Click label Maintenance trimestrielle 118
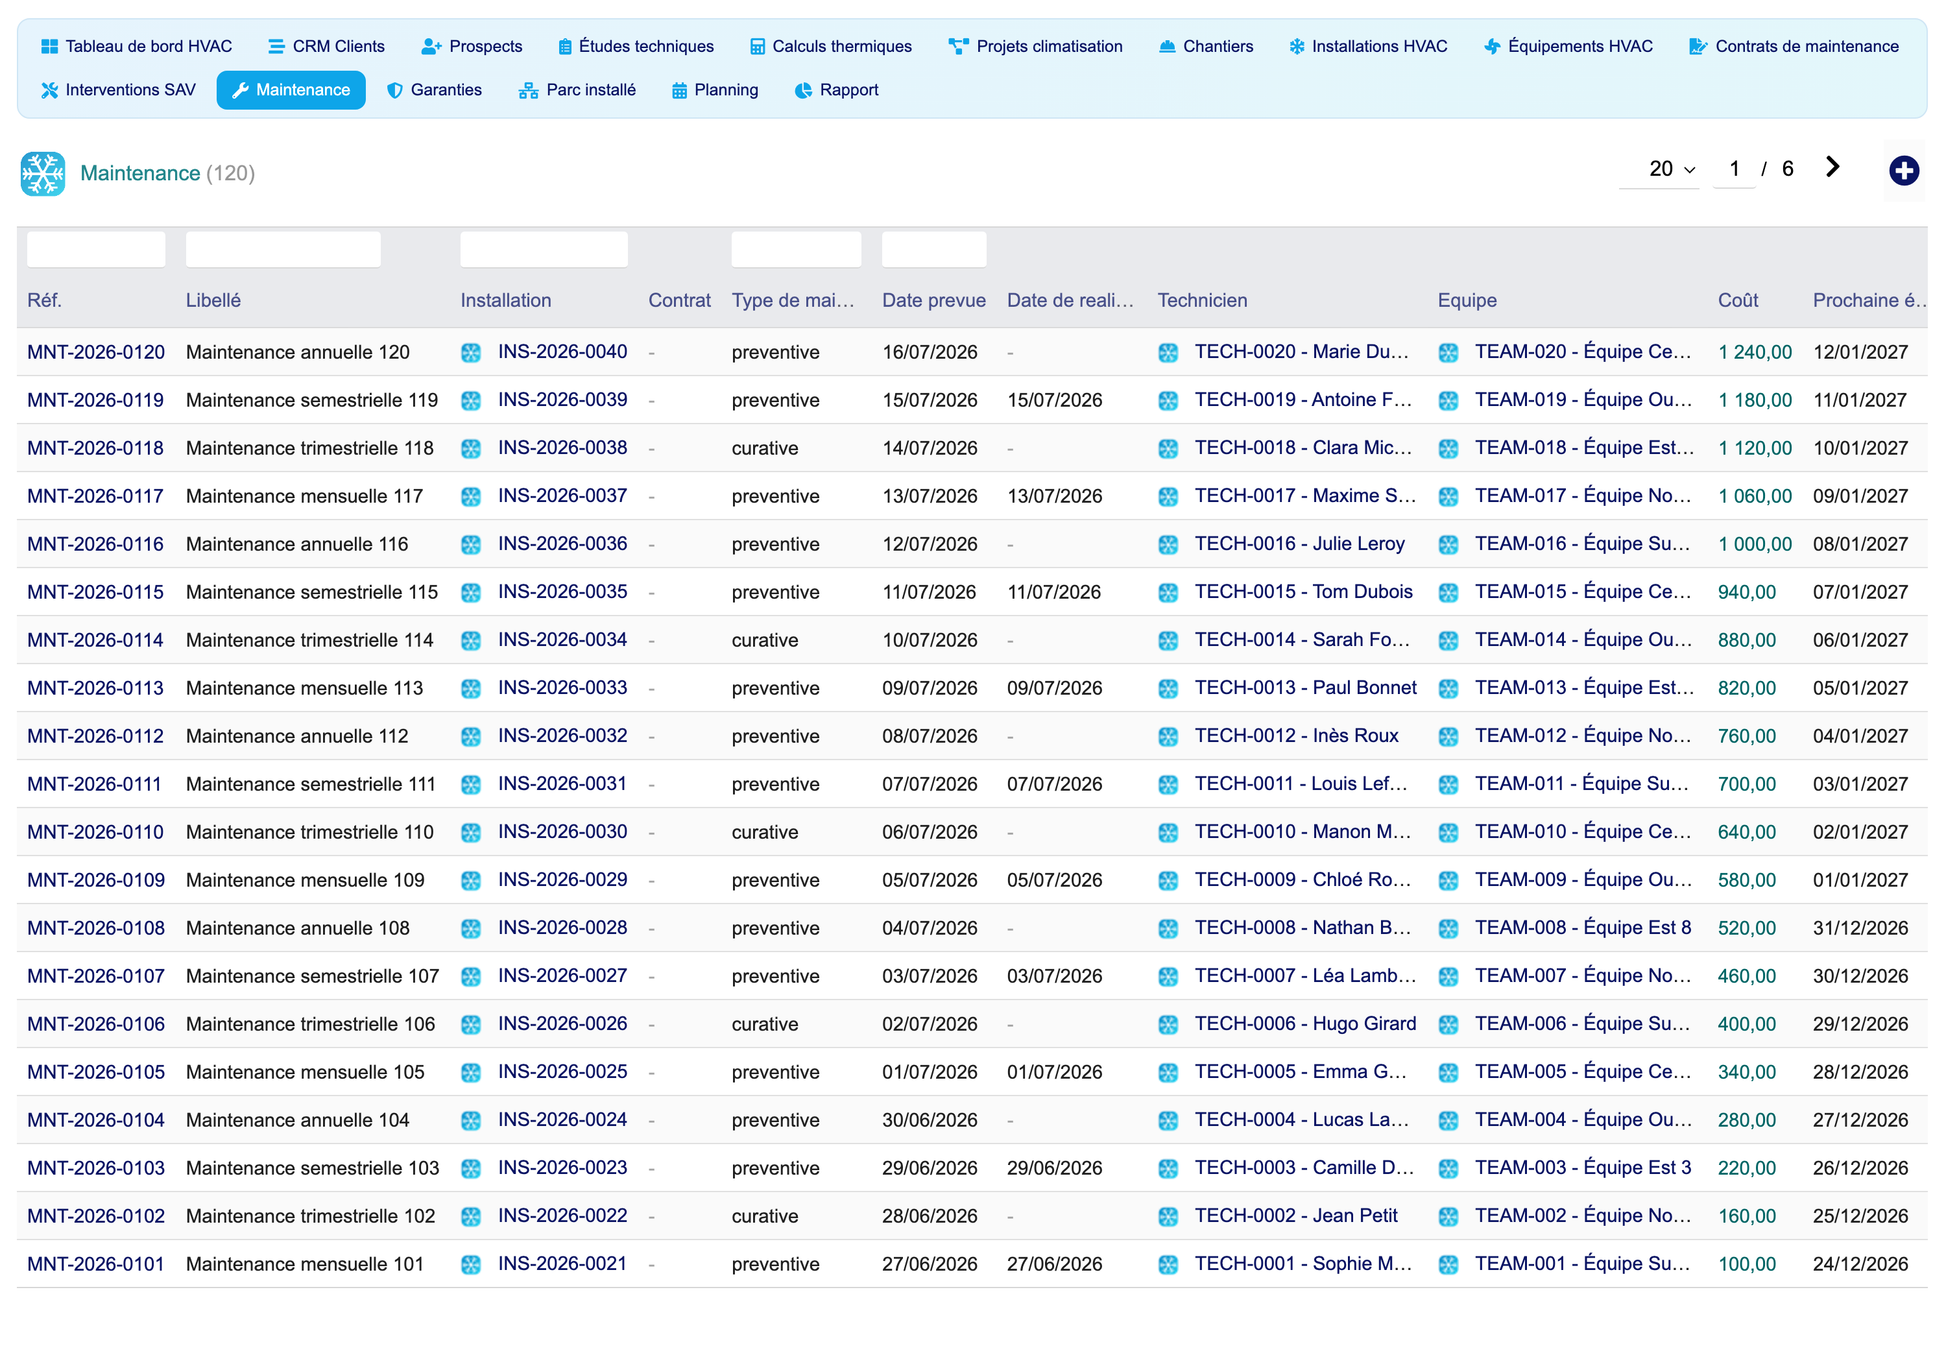This screenshot has width=1946, height=1366. 310,448
